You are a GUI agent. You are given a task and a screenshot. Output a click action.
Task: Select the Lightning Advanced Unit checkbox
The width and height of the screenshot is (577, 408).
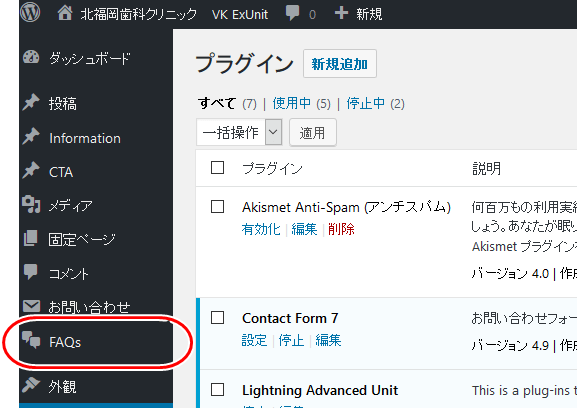click(217, 390)
